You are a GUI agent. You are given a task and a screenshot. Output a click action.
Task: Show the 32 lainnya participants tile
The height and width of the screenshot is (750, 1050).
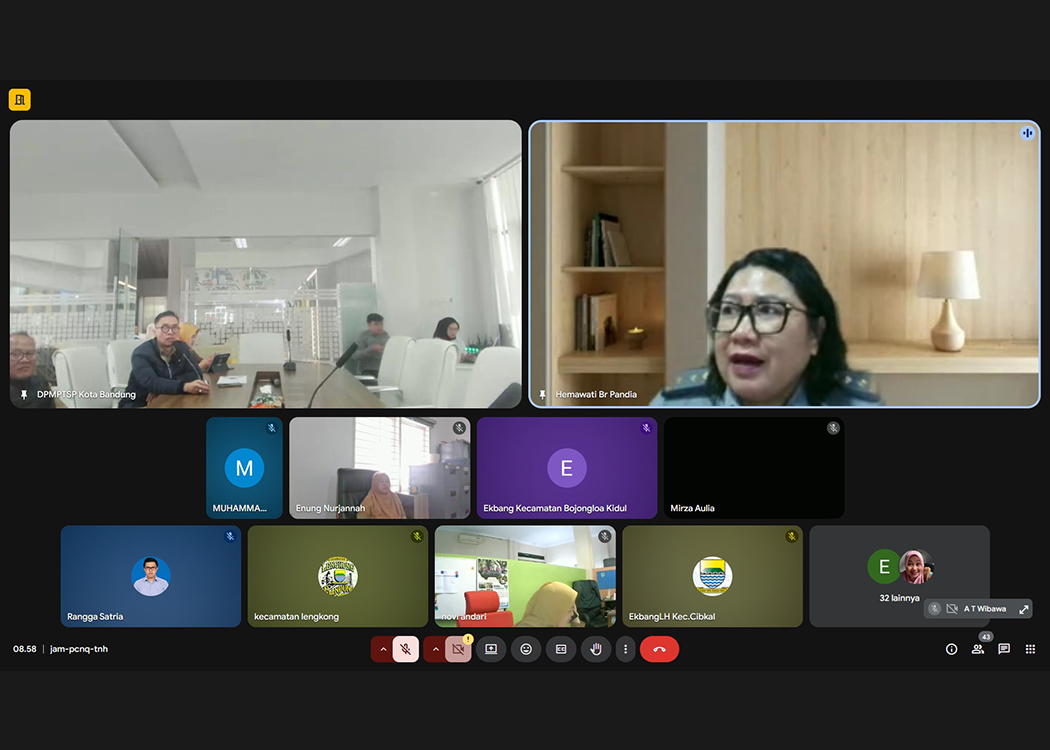point(899,576)
